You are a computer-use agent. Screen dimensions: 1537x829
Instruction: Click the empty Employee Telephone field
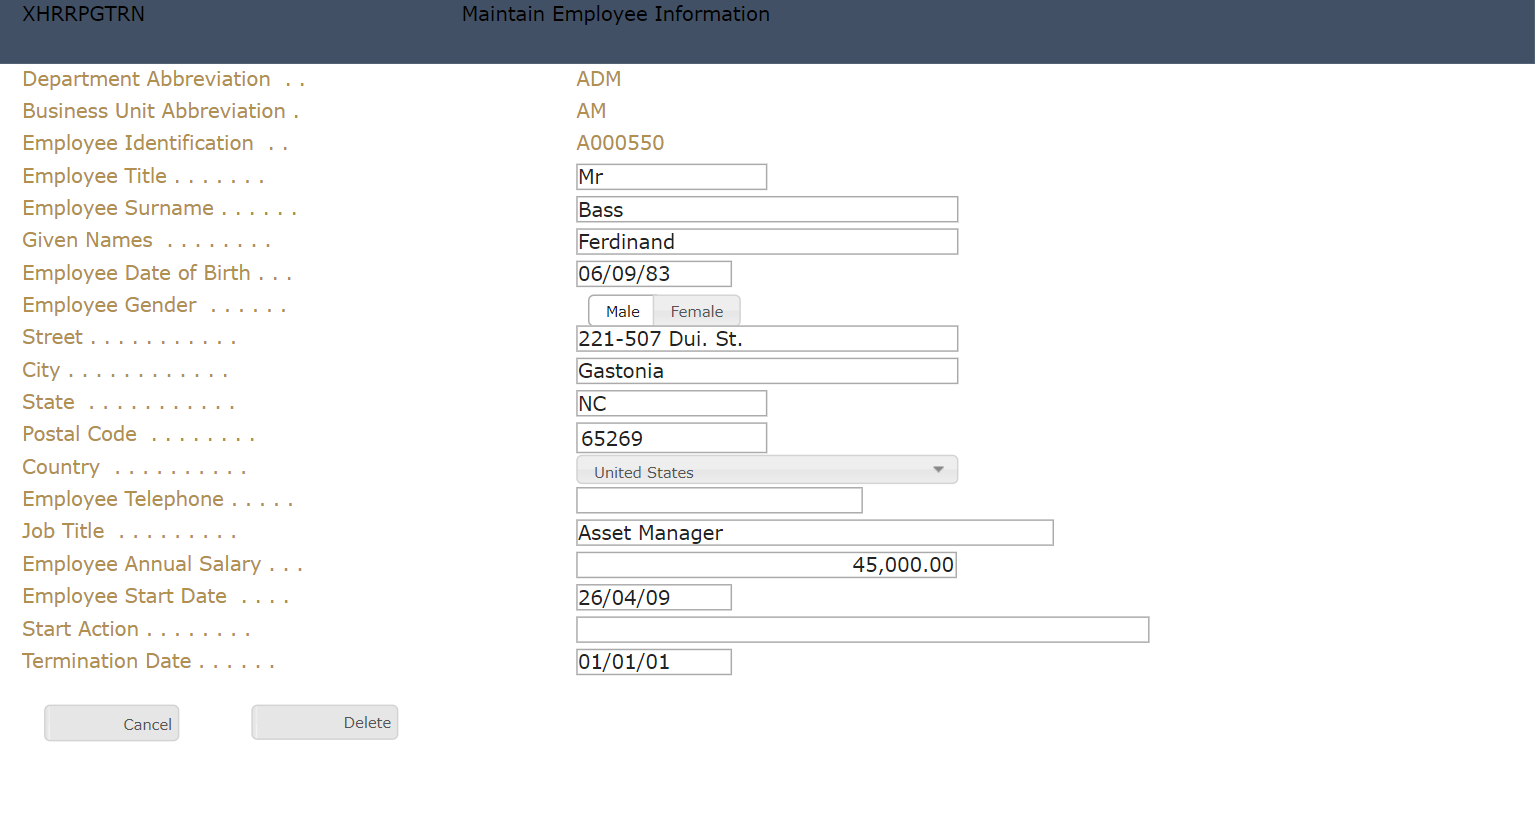click(719, 500)
